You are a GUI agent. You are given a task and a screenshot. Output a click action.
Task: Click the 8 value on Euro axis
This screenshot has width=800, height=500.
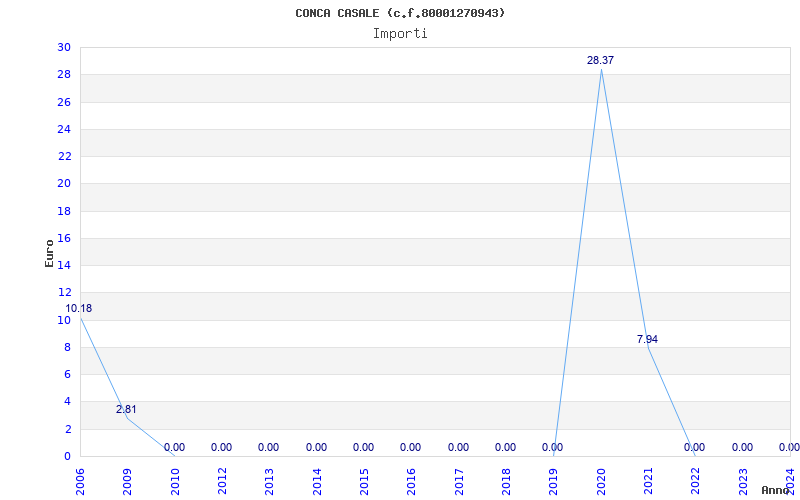click(67, 347)
